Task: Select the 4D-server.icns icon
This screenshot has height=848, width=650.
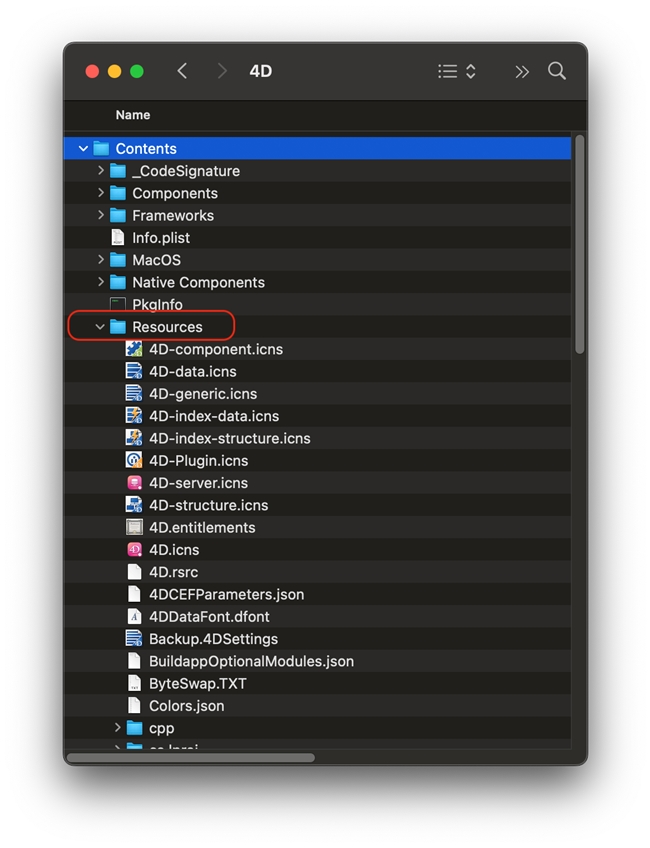Action: 134,483
